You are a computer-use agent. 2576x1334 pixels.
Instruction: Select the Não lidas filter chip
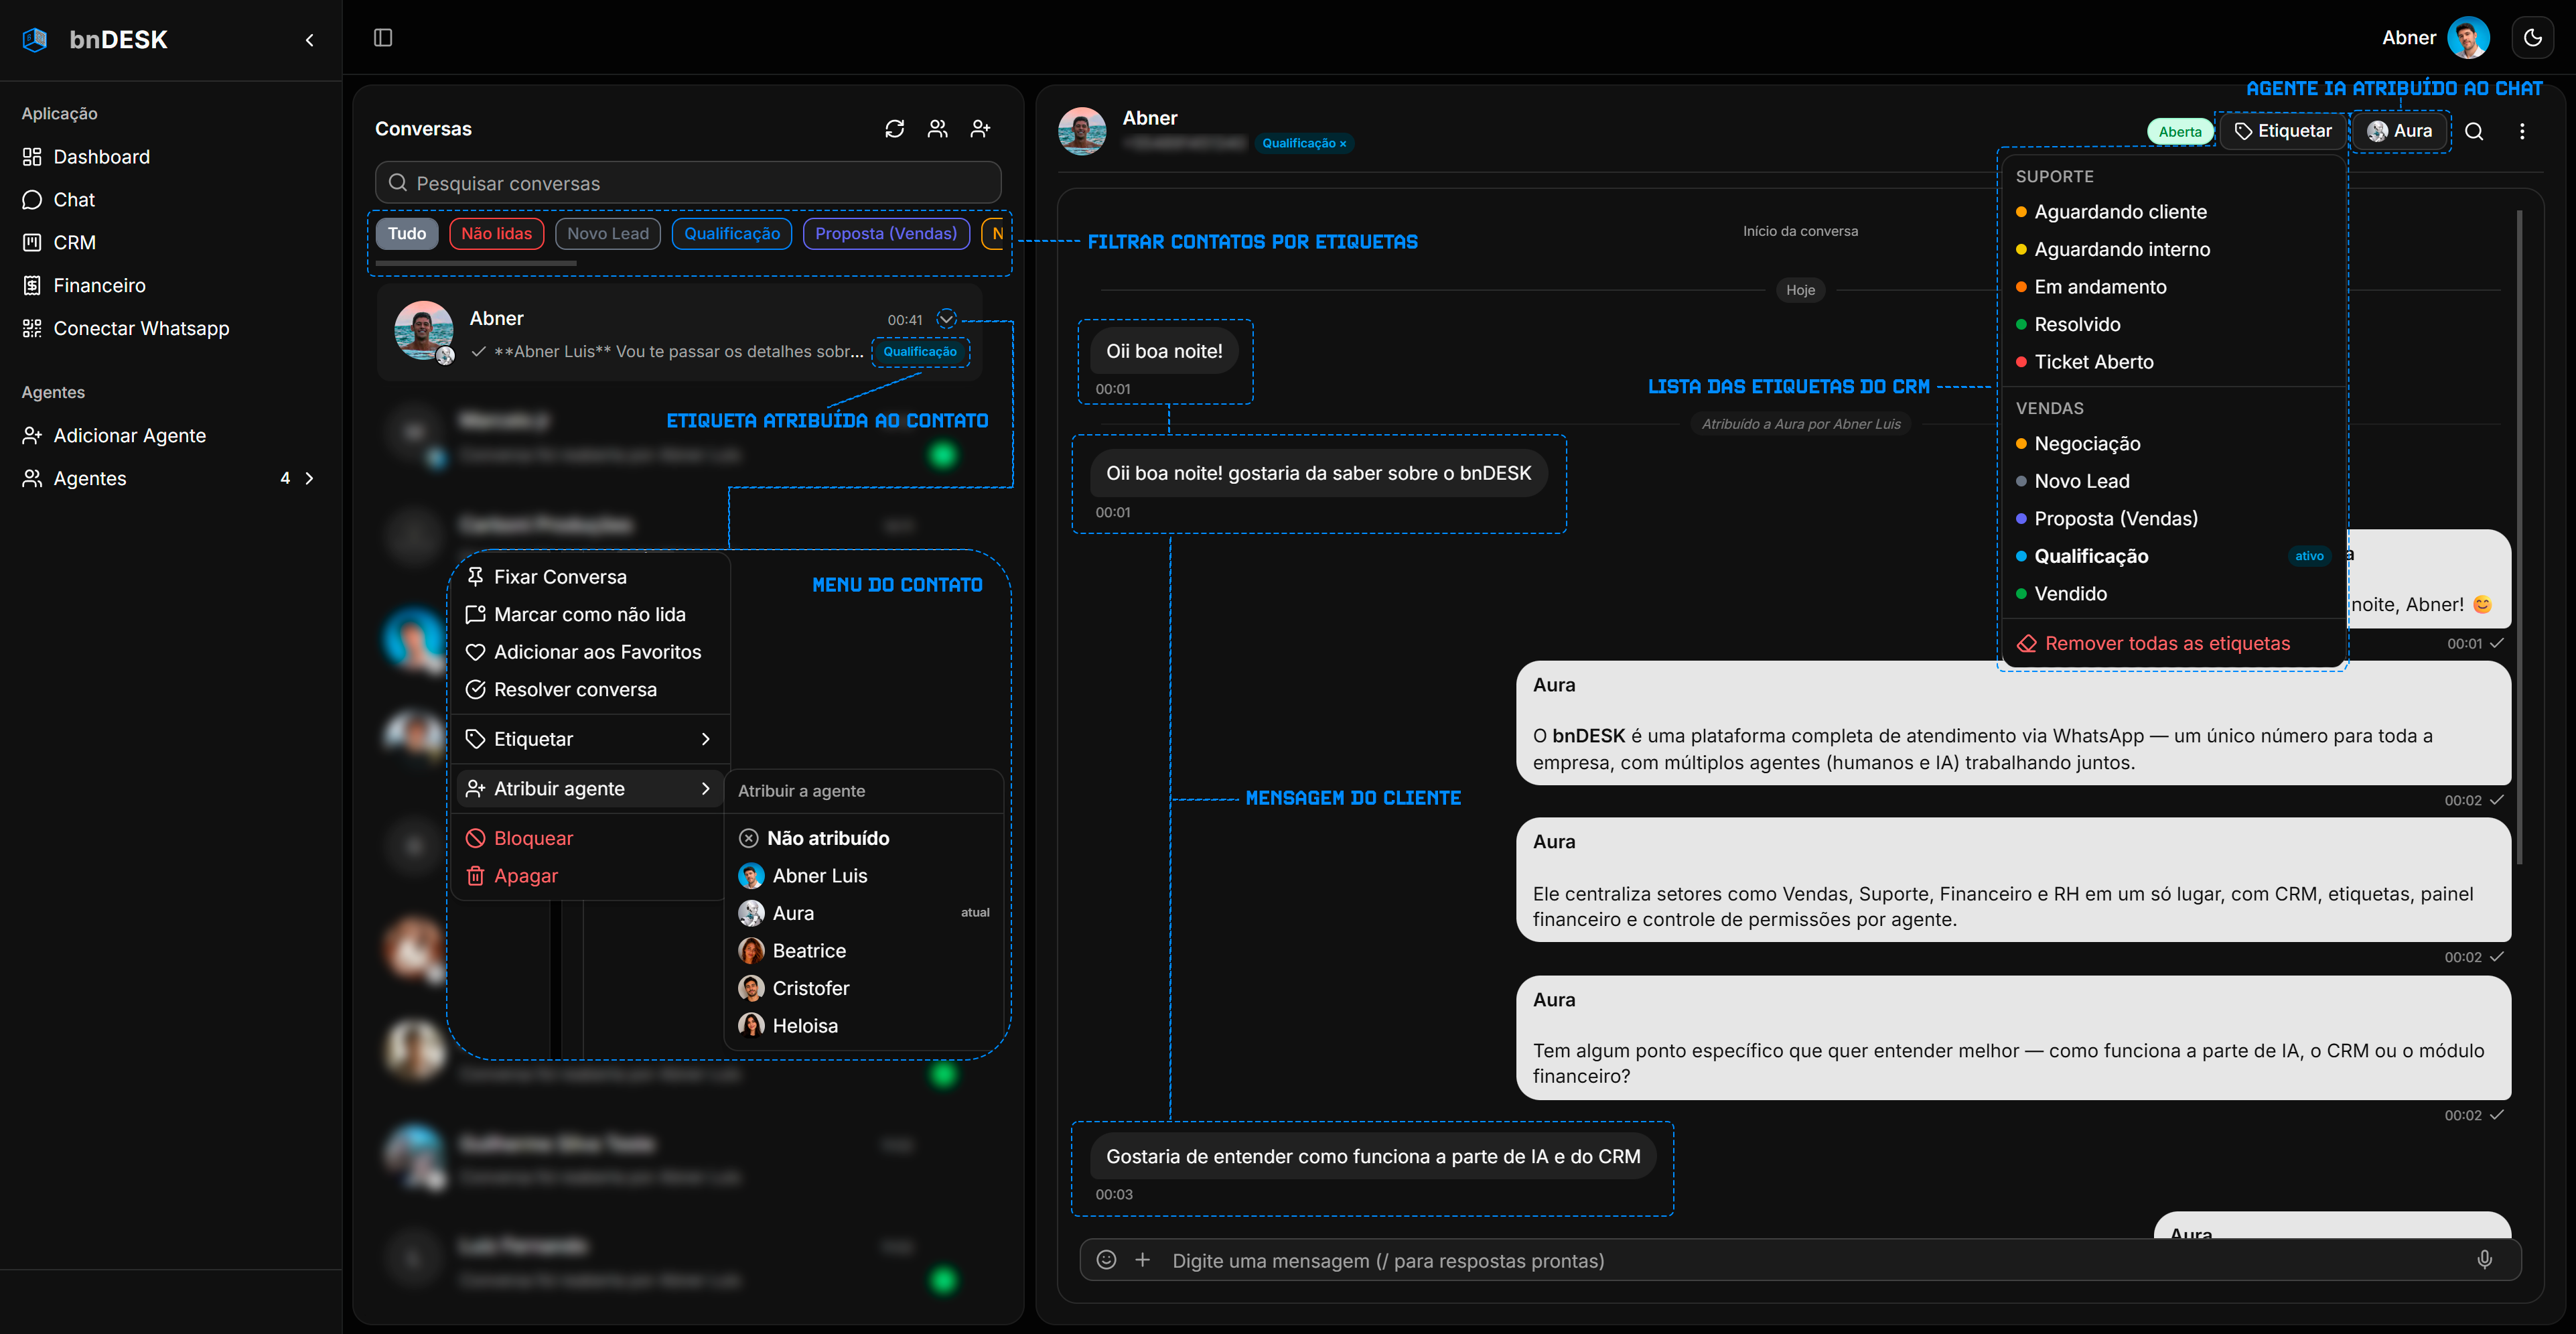(496, 233)
